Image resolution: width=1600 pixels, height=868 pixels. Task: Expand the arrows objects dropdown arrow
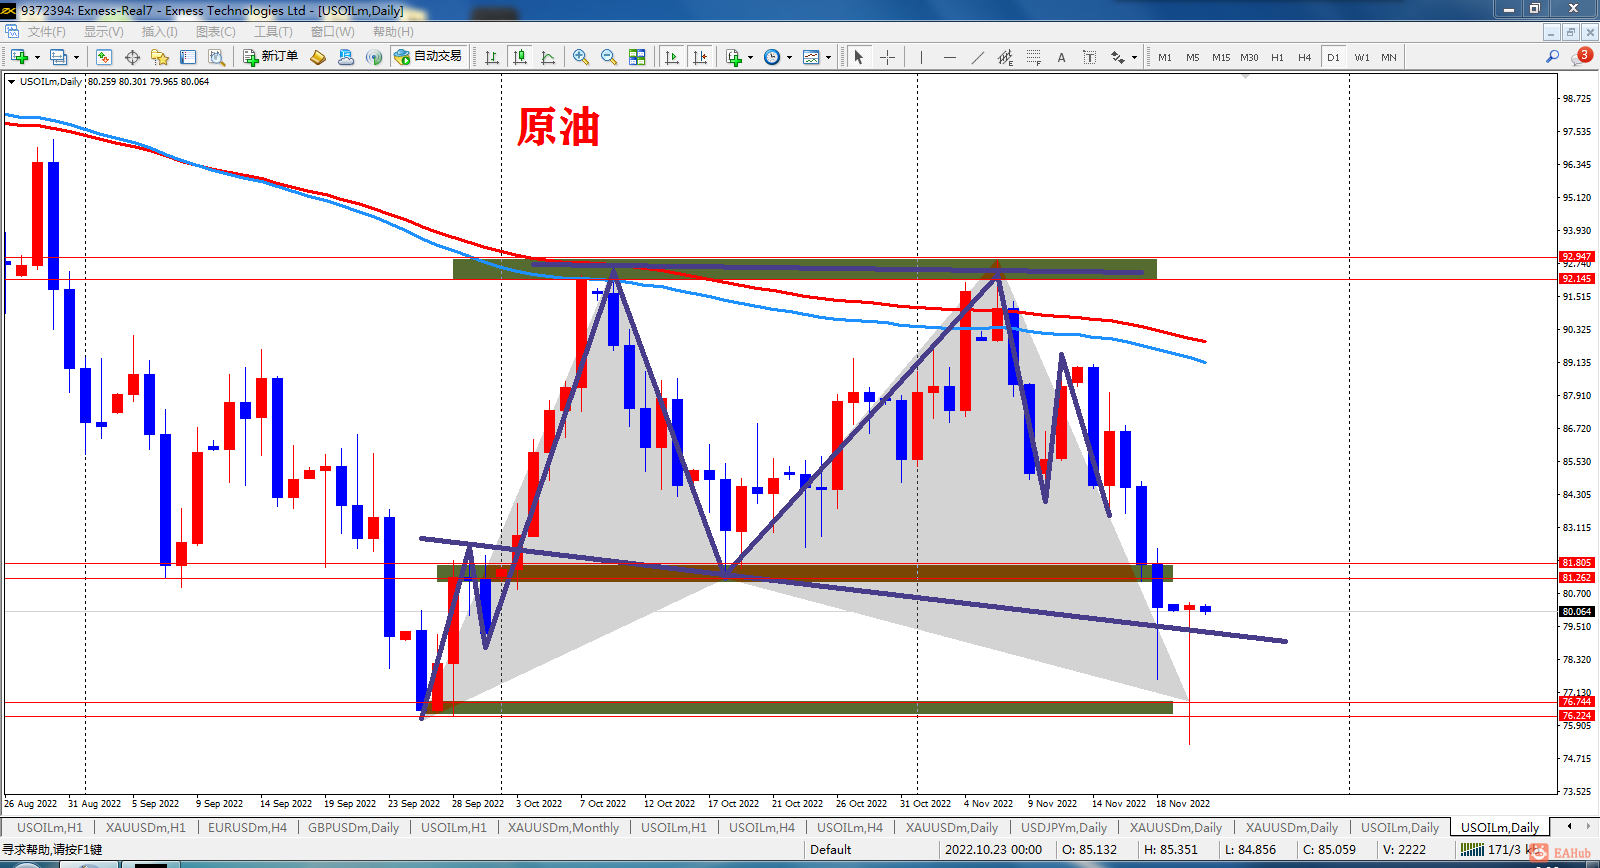click(x=1134, y=57)
